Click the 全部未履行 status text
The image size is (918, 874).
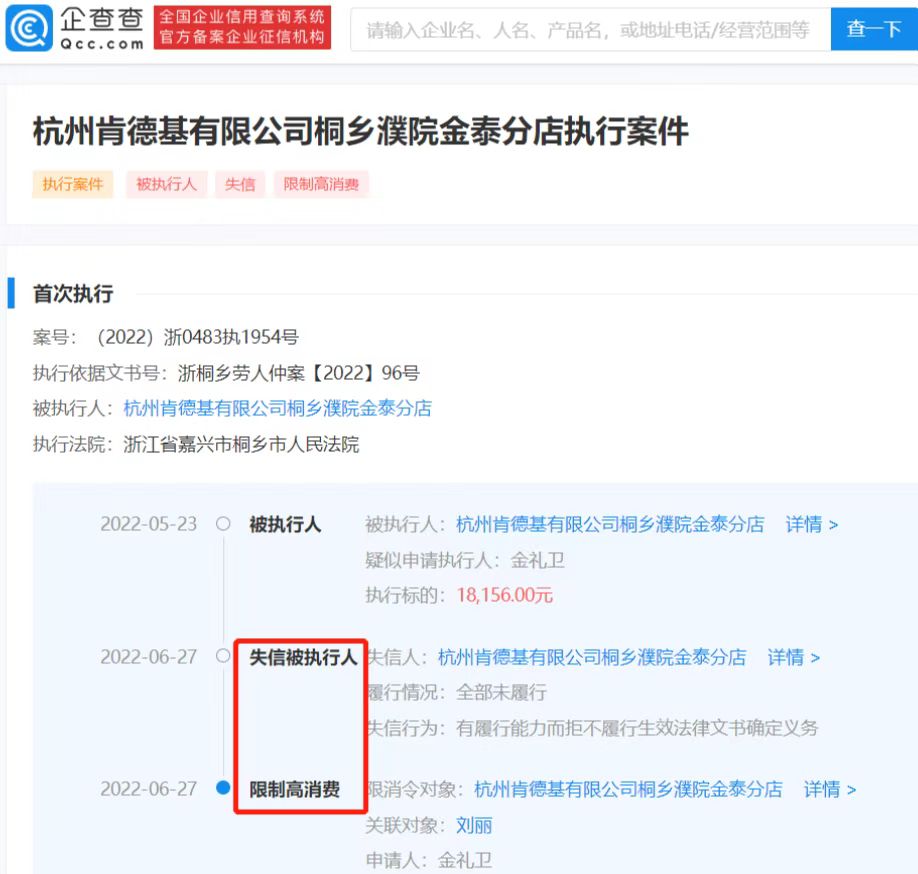[501, 693]
